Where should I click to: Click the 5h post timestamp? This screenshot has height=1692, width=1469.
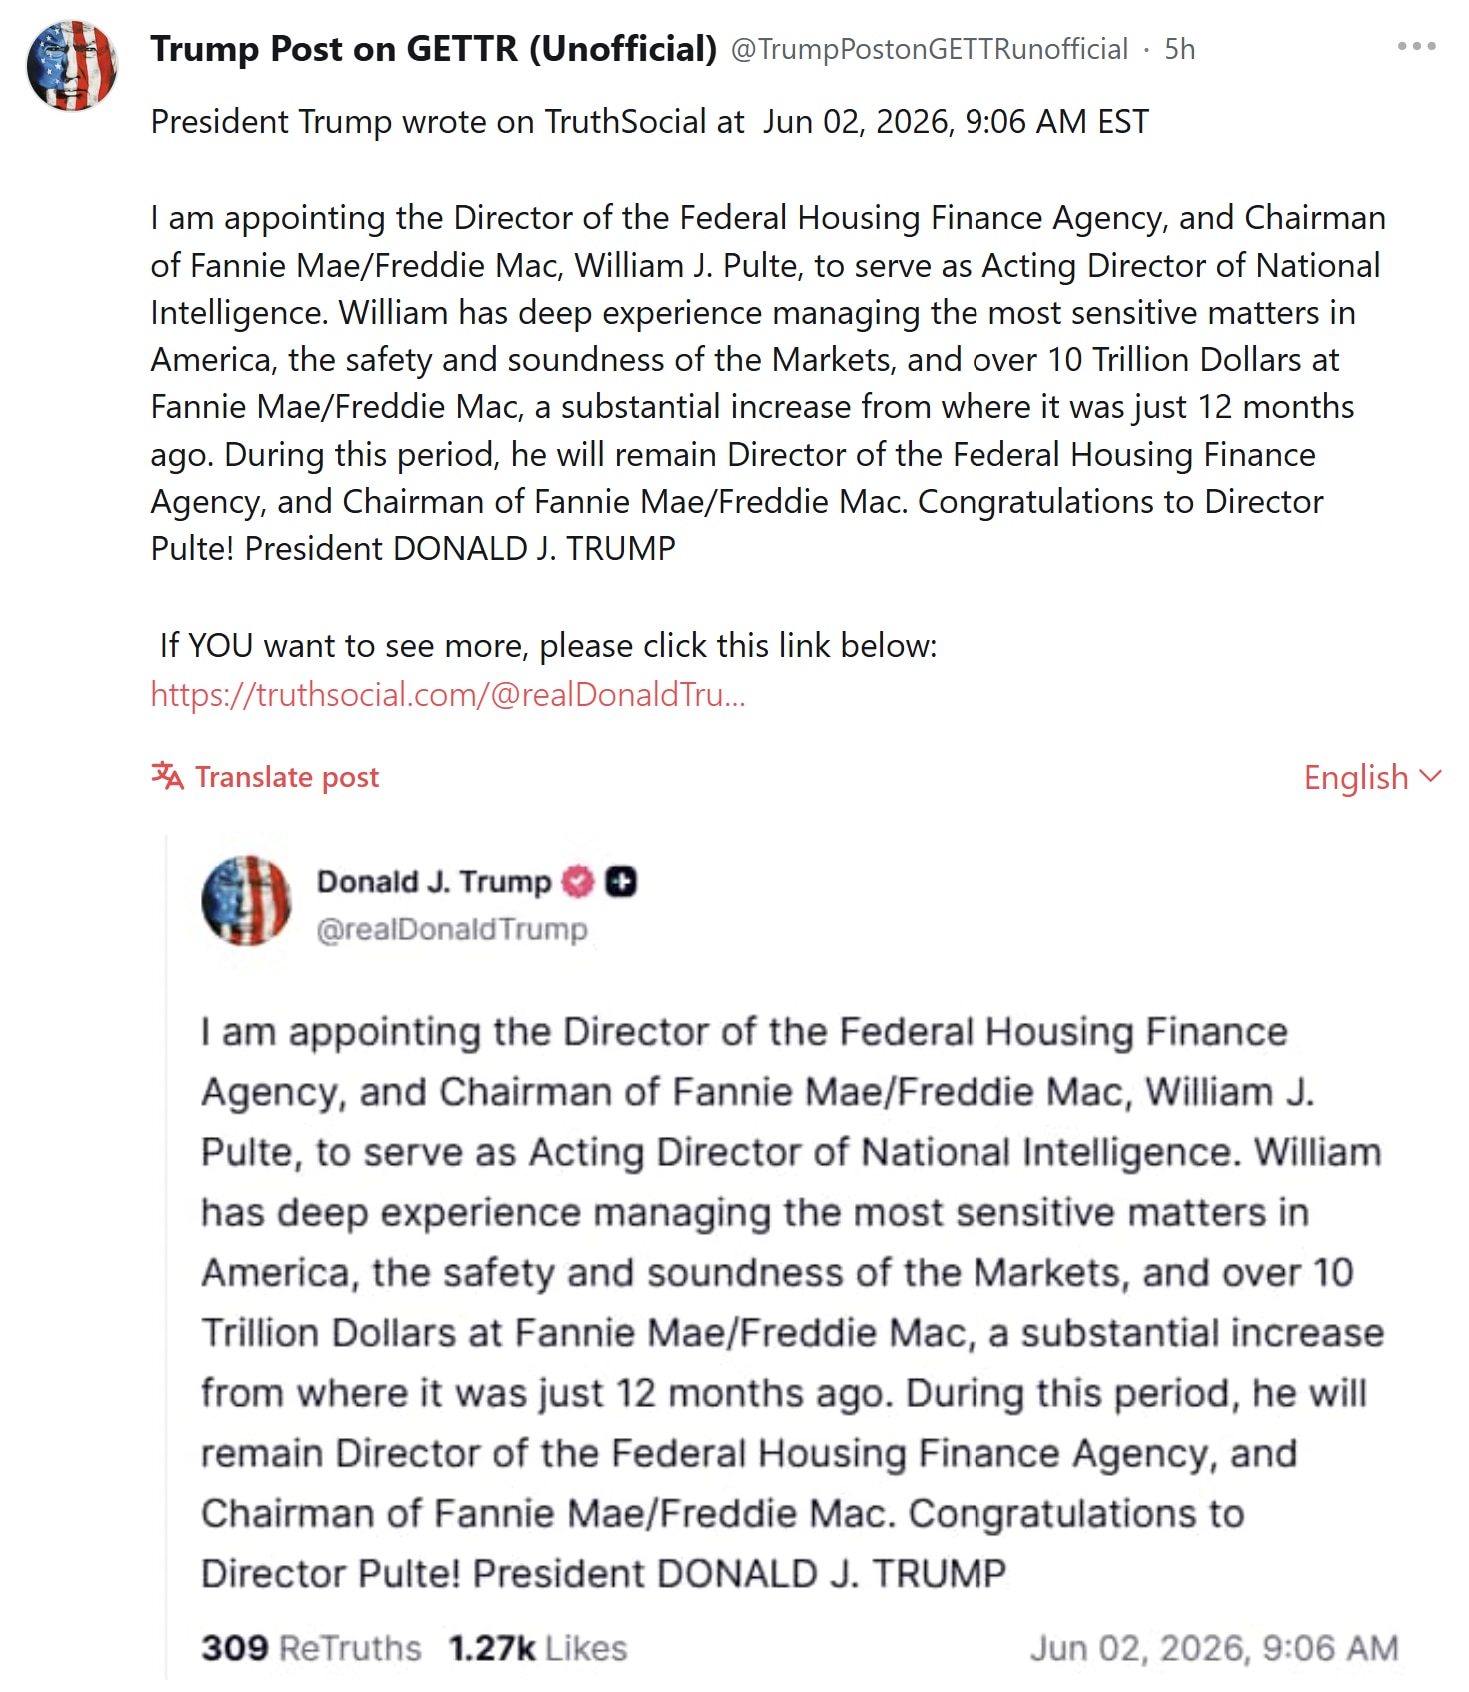click(x=1180, y=49)
